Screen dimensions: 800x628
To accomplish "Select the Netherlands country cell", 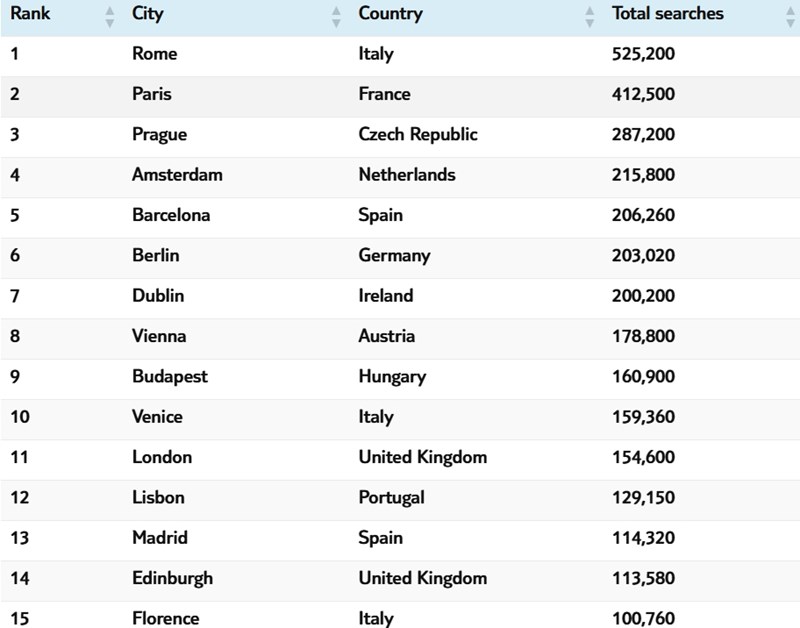I will [x=407, y=174].
